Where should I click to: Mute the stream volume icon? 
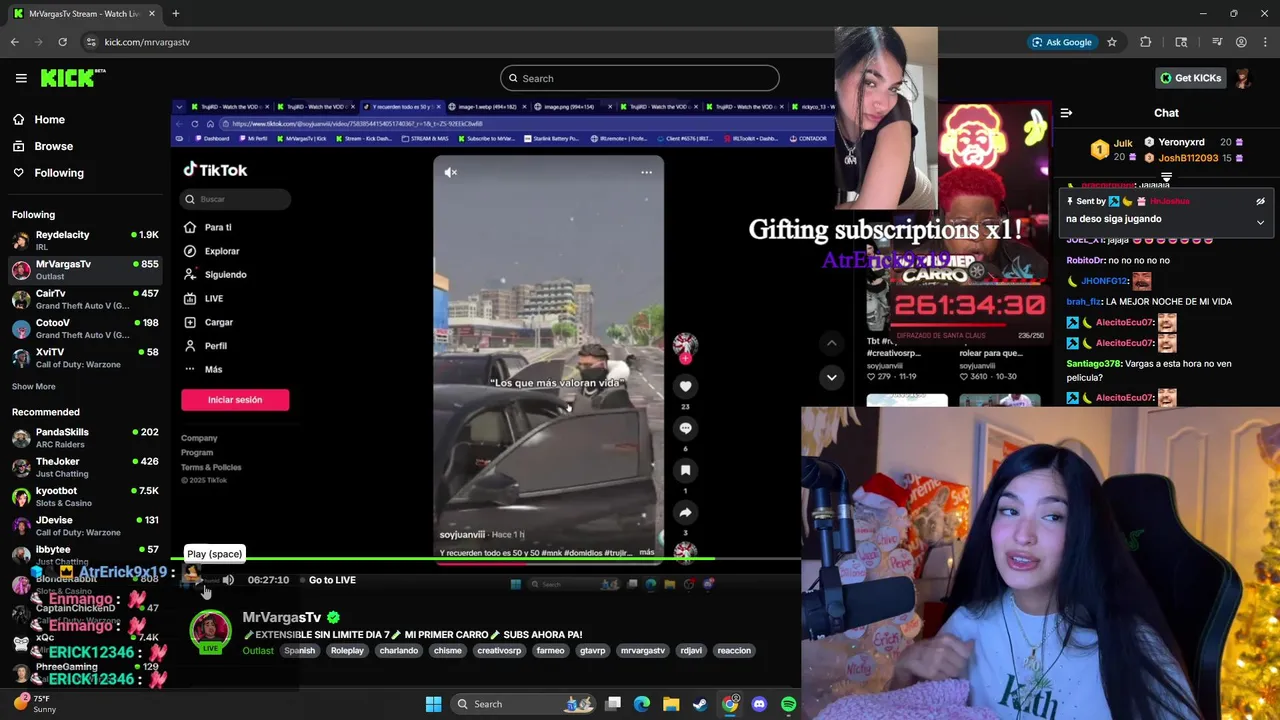tap(228, 580)
